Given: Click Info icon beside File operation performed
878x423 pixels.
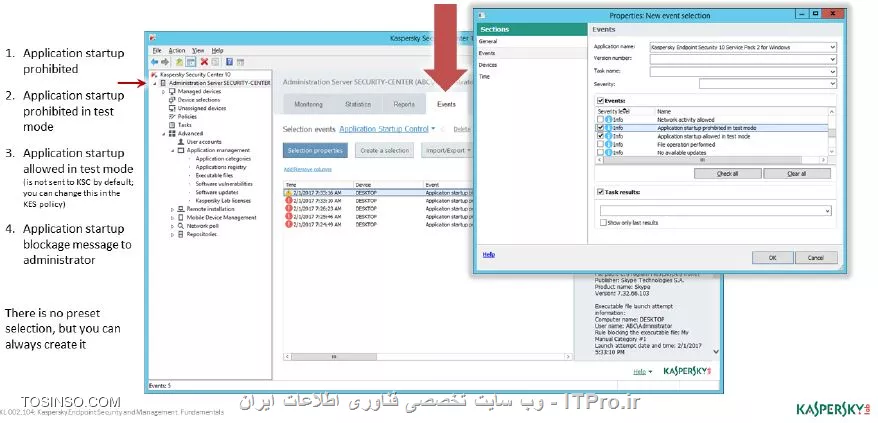Looking at the screenshot, I should tap(609, 145).
